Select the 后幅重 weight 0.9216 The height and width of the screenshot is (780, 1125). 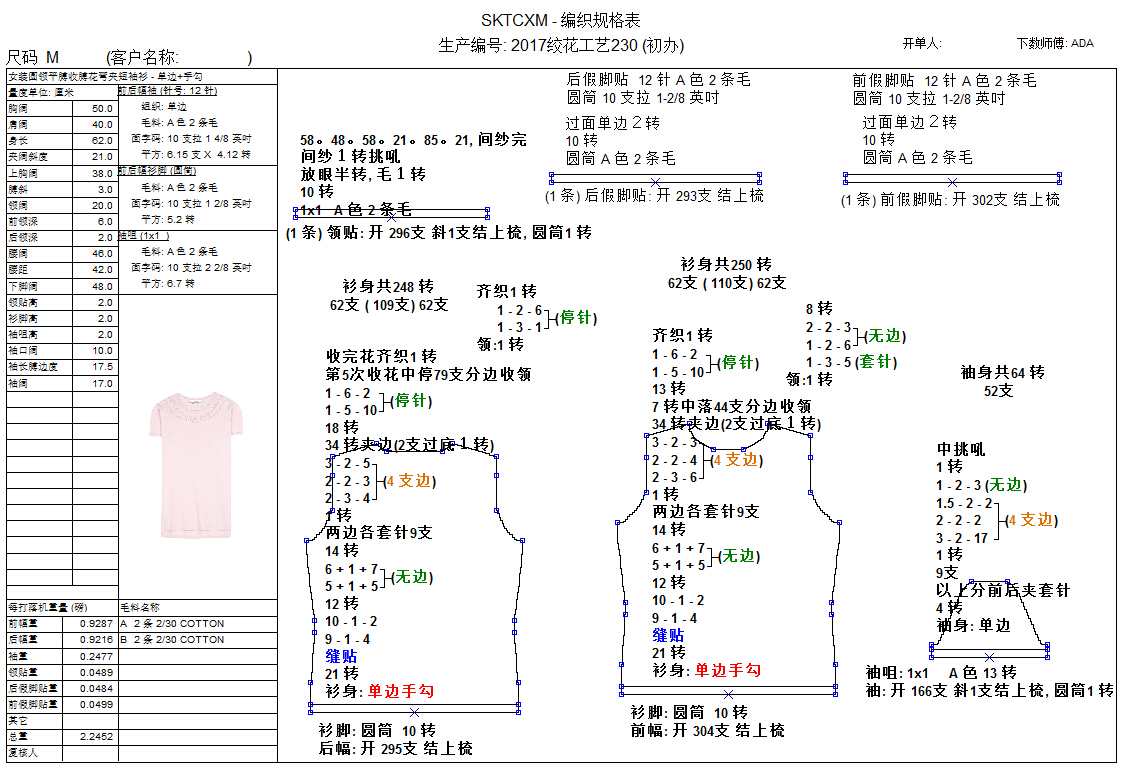(x=96, y=639)
